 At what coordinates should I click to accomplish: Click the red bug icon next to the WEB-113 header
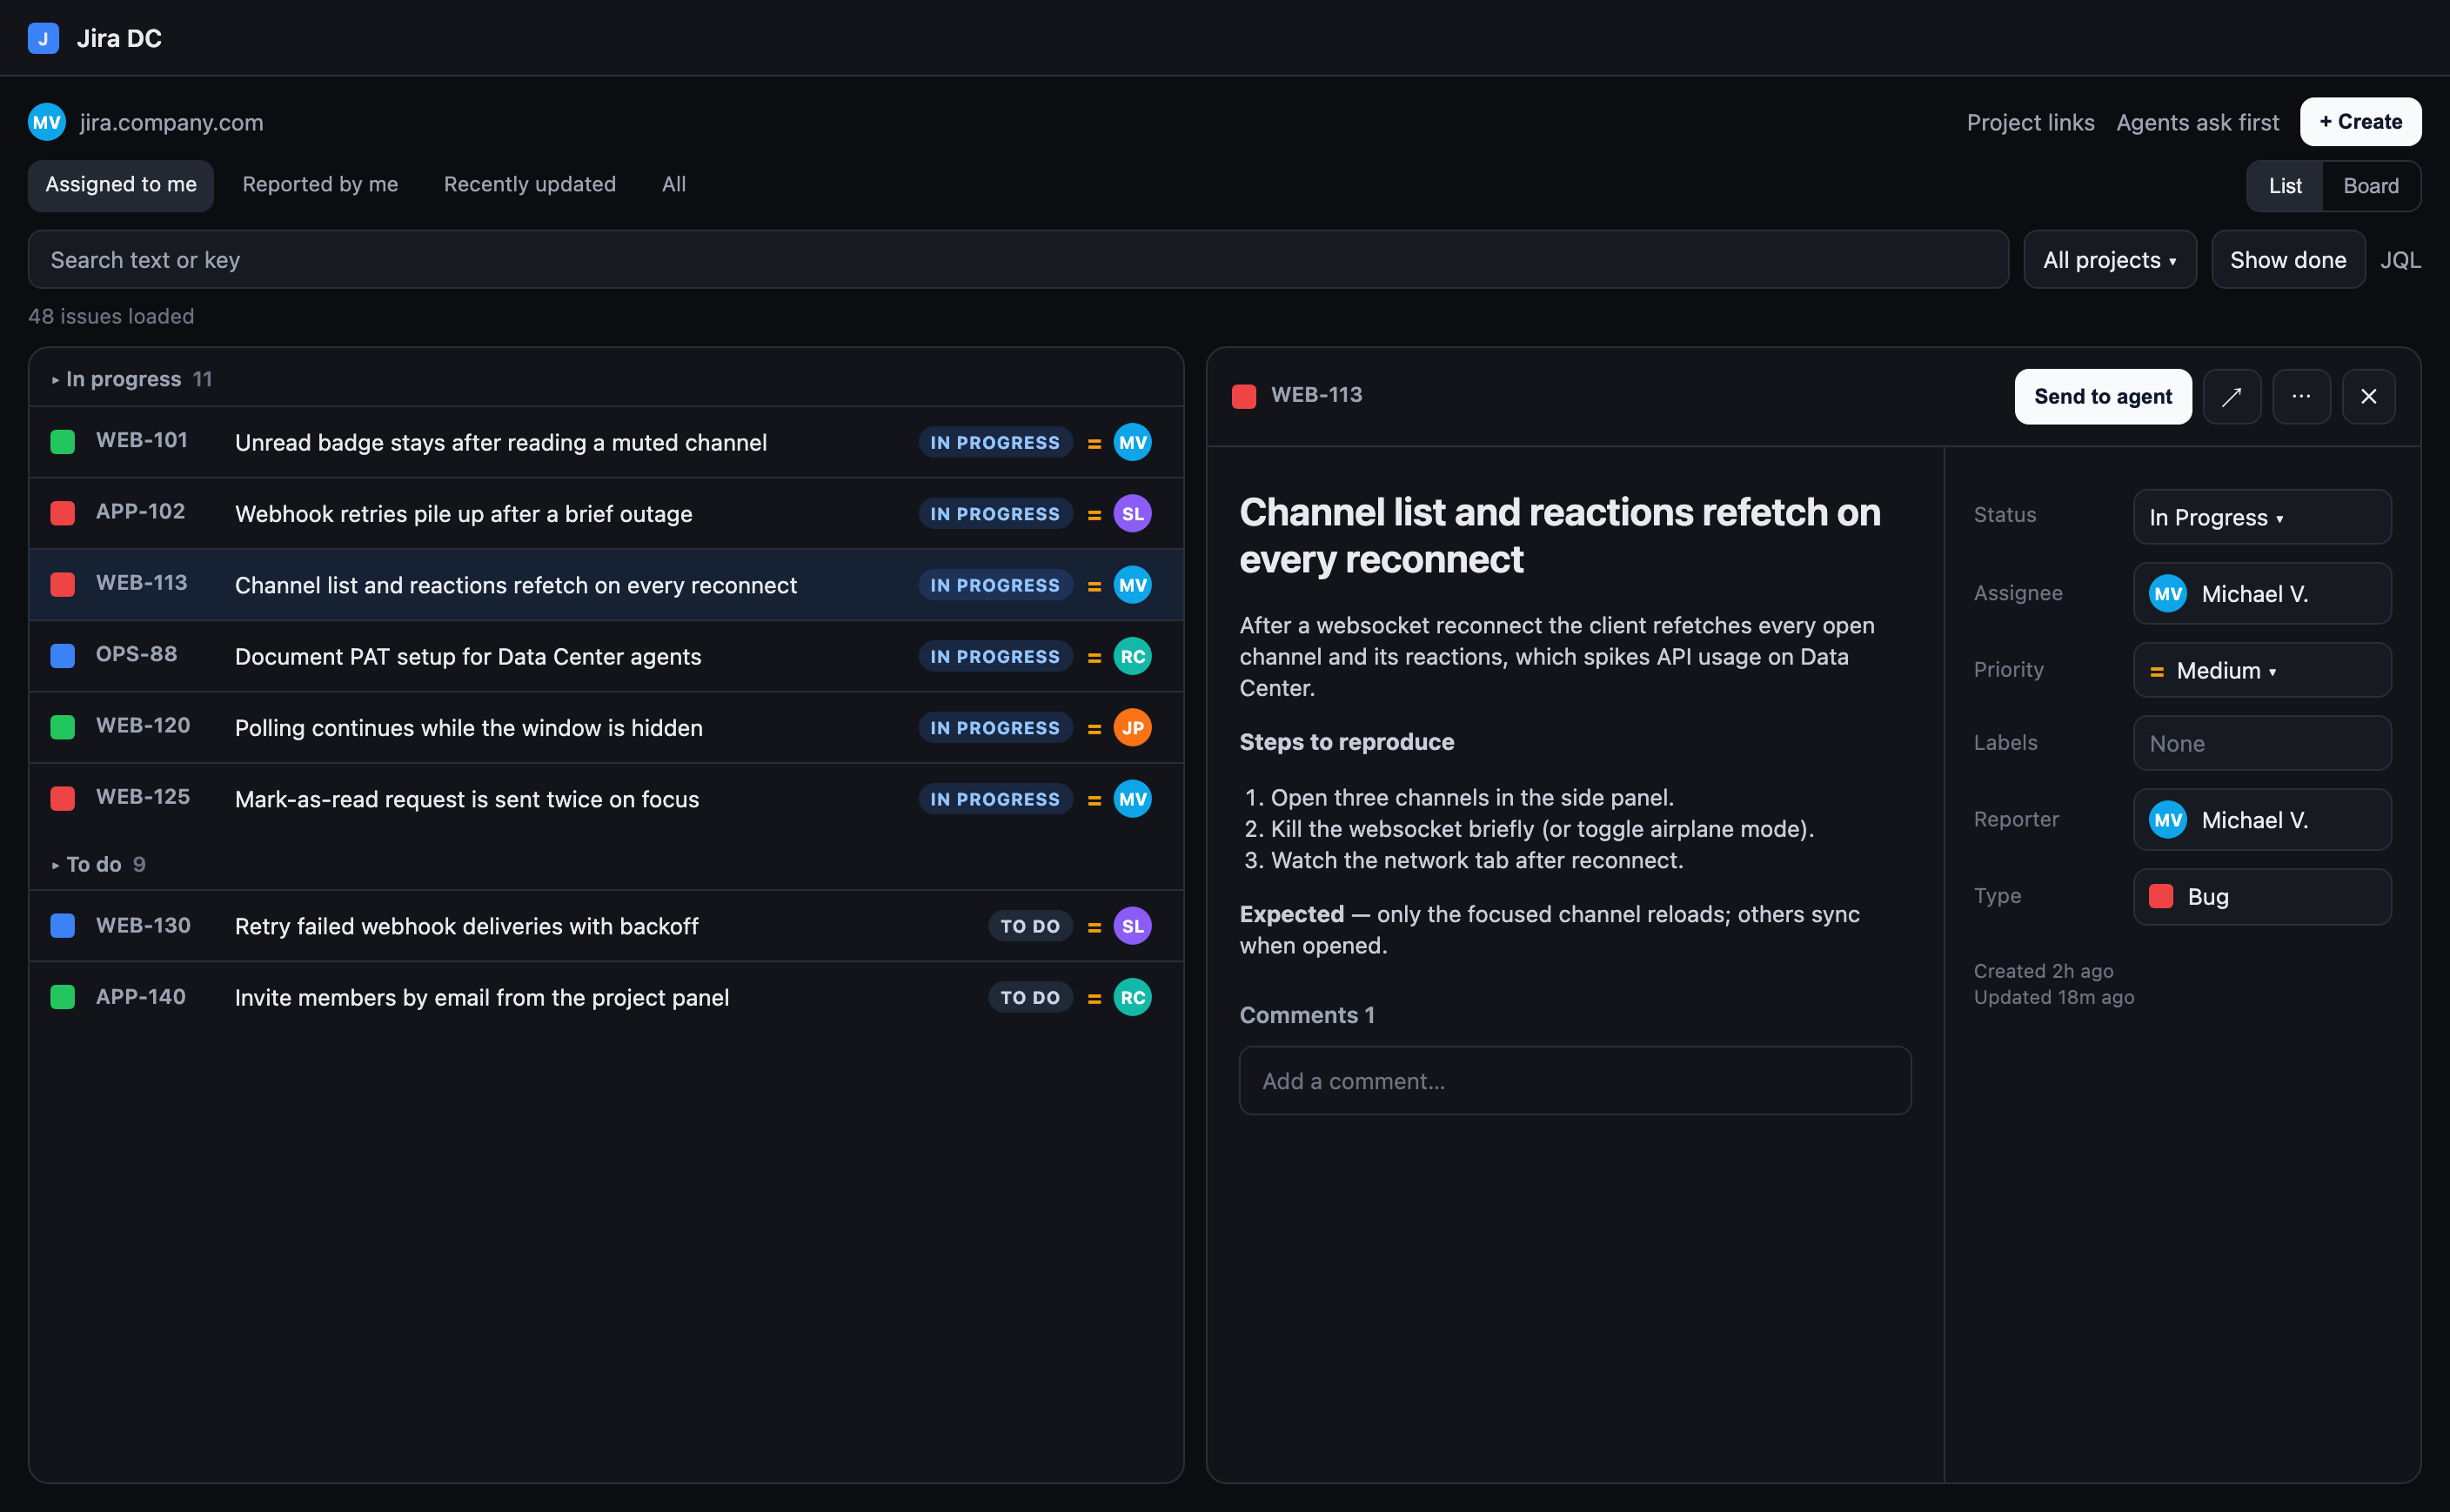coord(1244,397)
